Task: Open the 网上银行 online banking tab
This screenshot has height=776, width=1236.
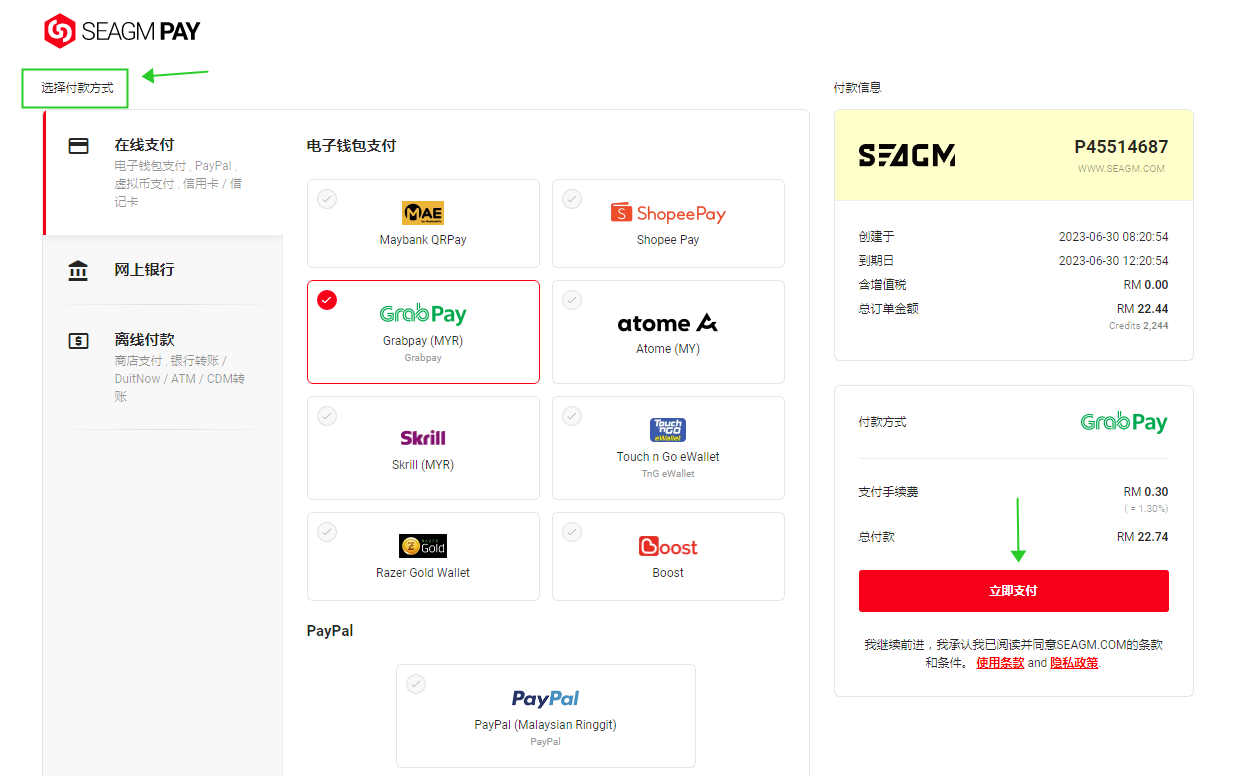Action: [163, 270]
